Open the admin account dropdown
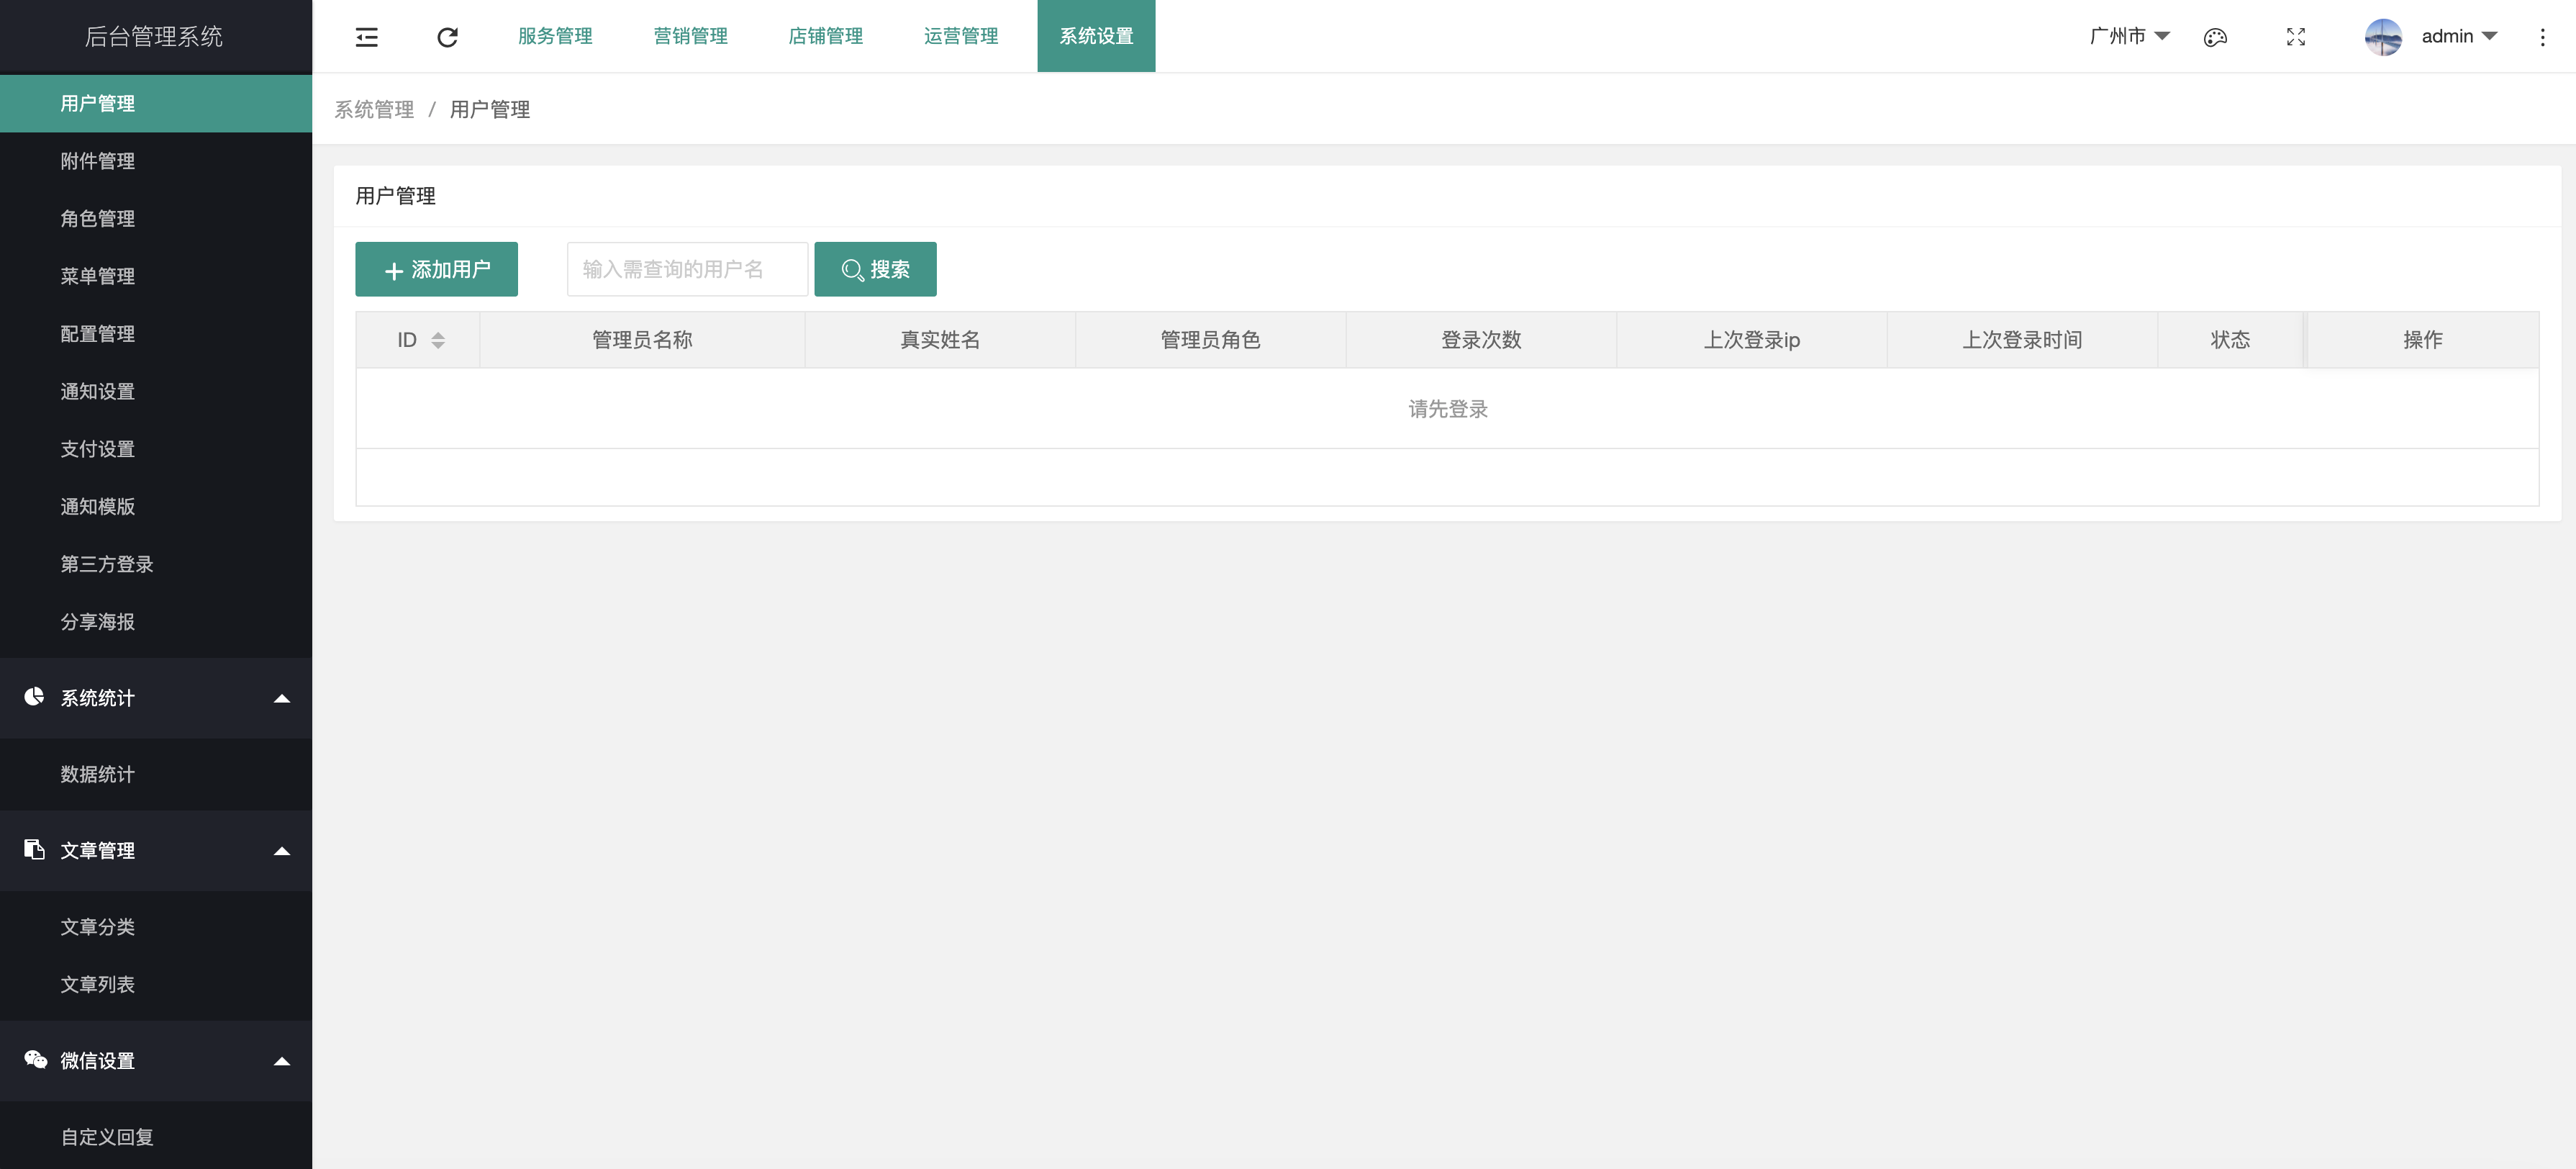Screen dimensions: 2576x1169 click(2459, 36)
